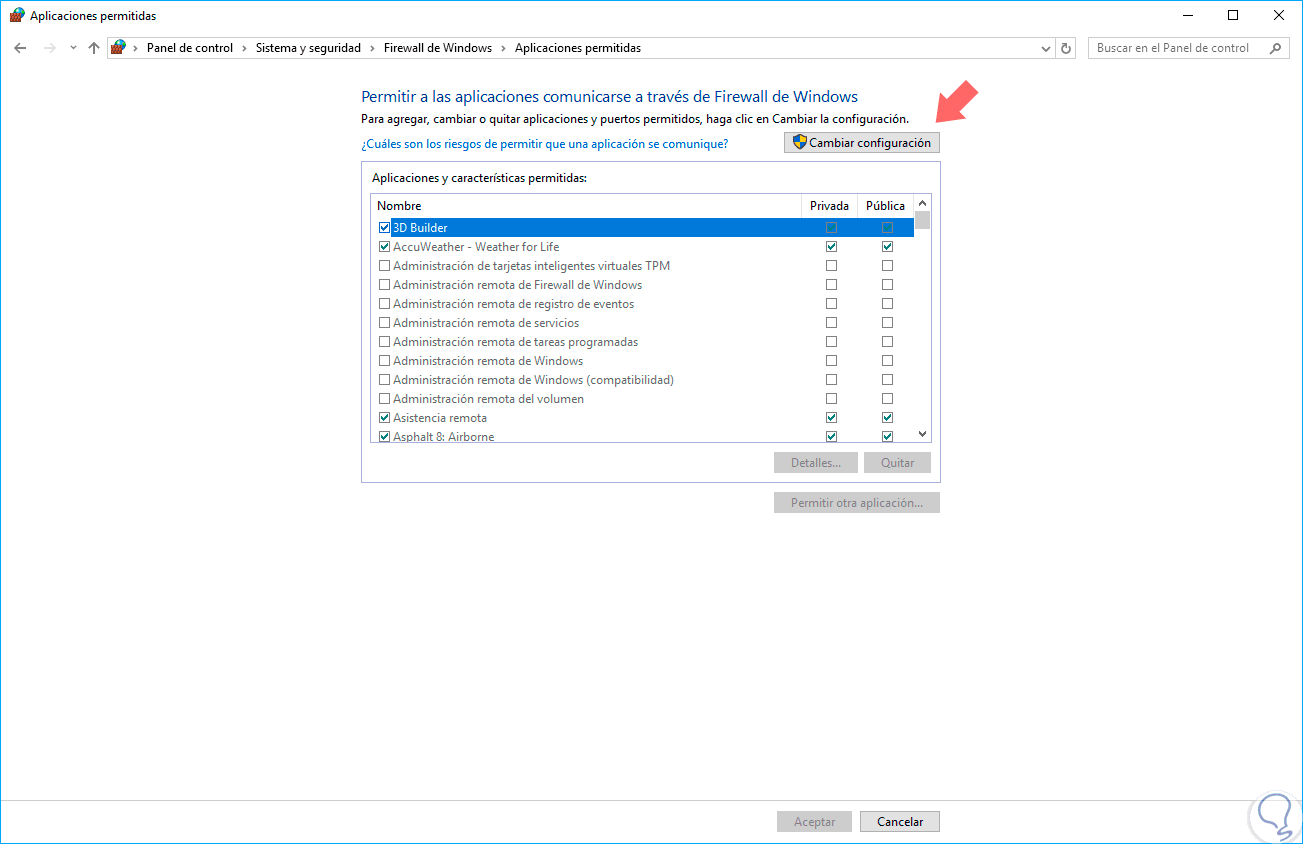The width and height of the screenshot is (1303, 844).
Task: Expand the root chevron beside address bar icon
Action: pos(136,48)
